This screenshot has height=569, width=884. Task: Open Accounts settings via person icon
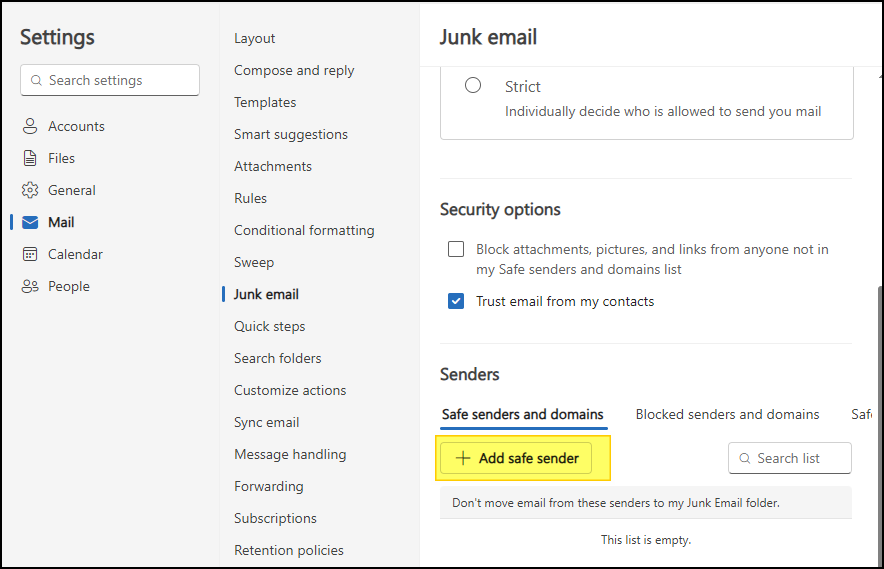click(x=30, y=126)
